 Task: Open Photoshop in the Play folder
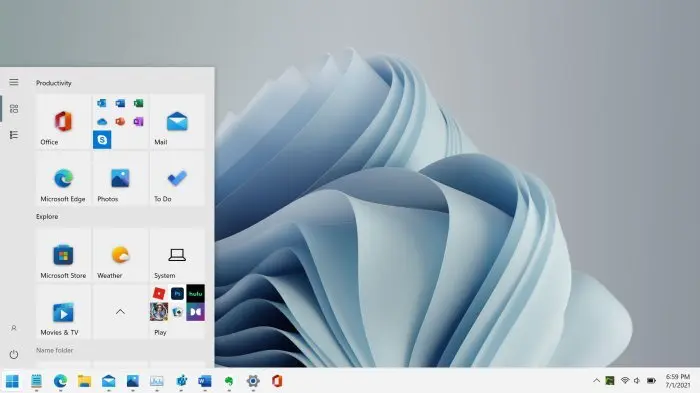177,293
